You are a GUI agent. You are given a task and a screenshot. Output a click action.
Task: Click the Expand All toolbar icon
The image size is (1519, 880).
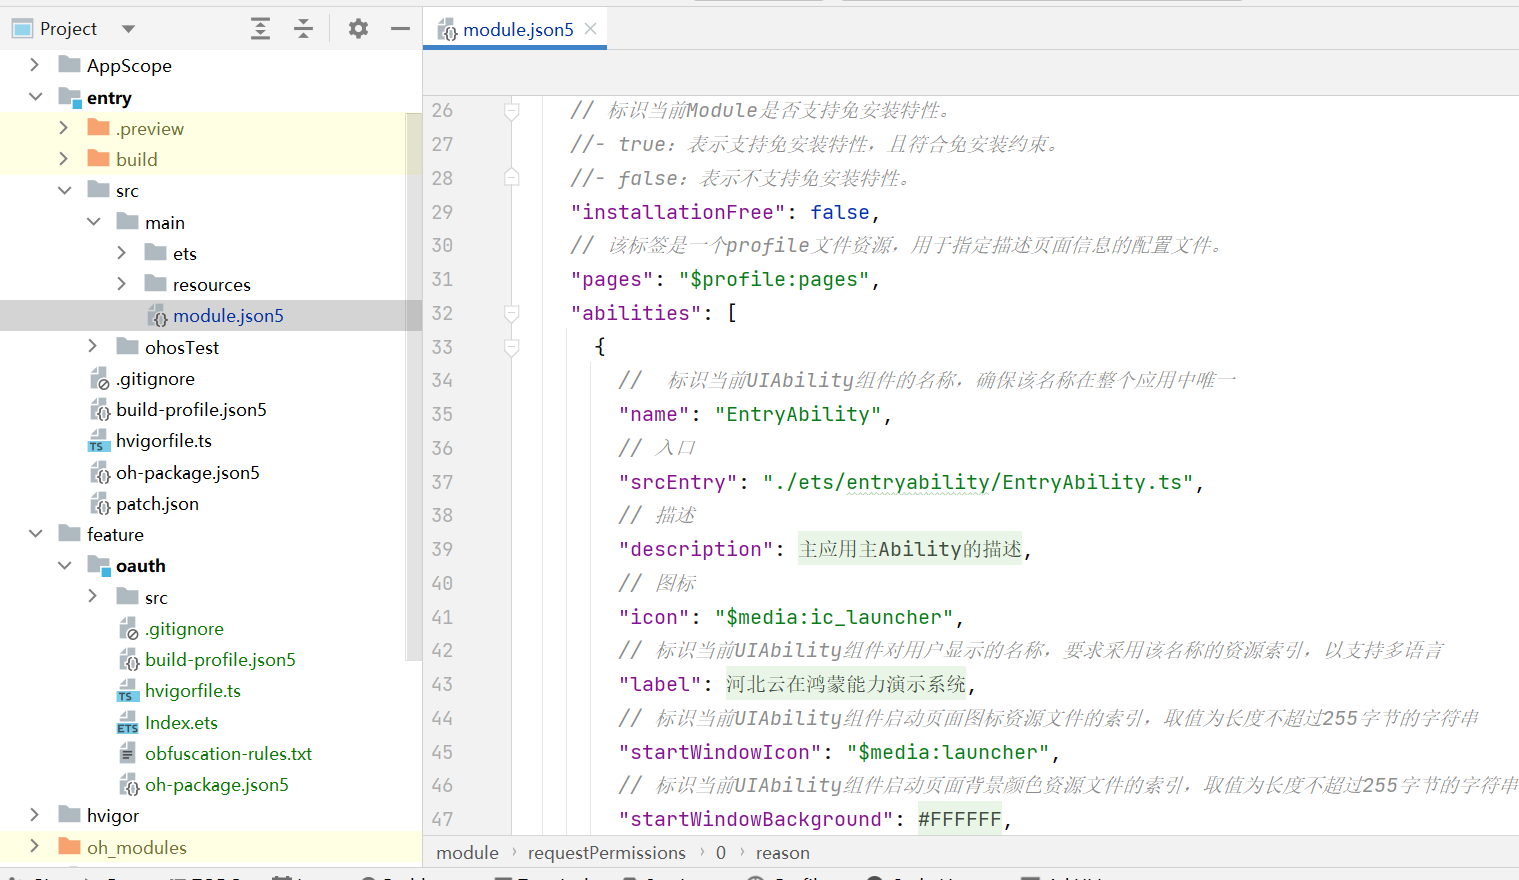[x=260, y=29]
